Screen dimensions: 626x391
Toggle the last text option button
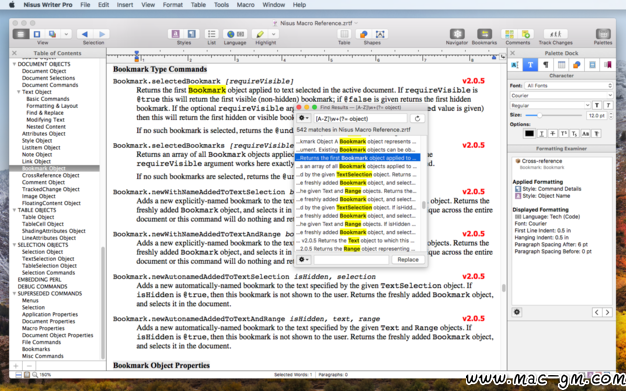(x=596, y=133)
